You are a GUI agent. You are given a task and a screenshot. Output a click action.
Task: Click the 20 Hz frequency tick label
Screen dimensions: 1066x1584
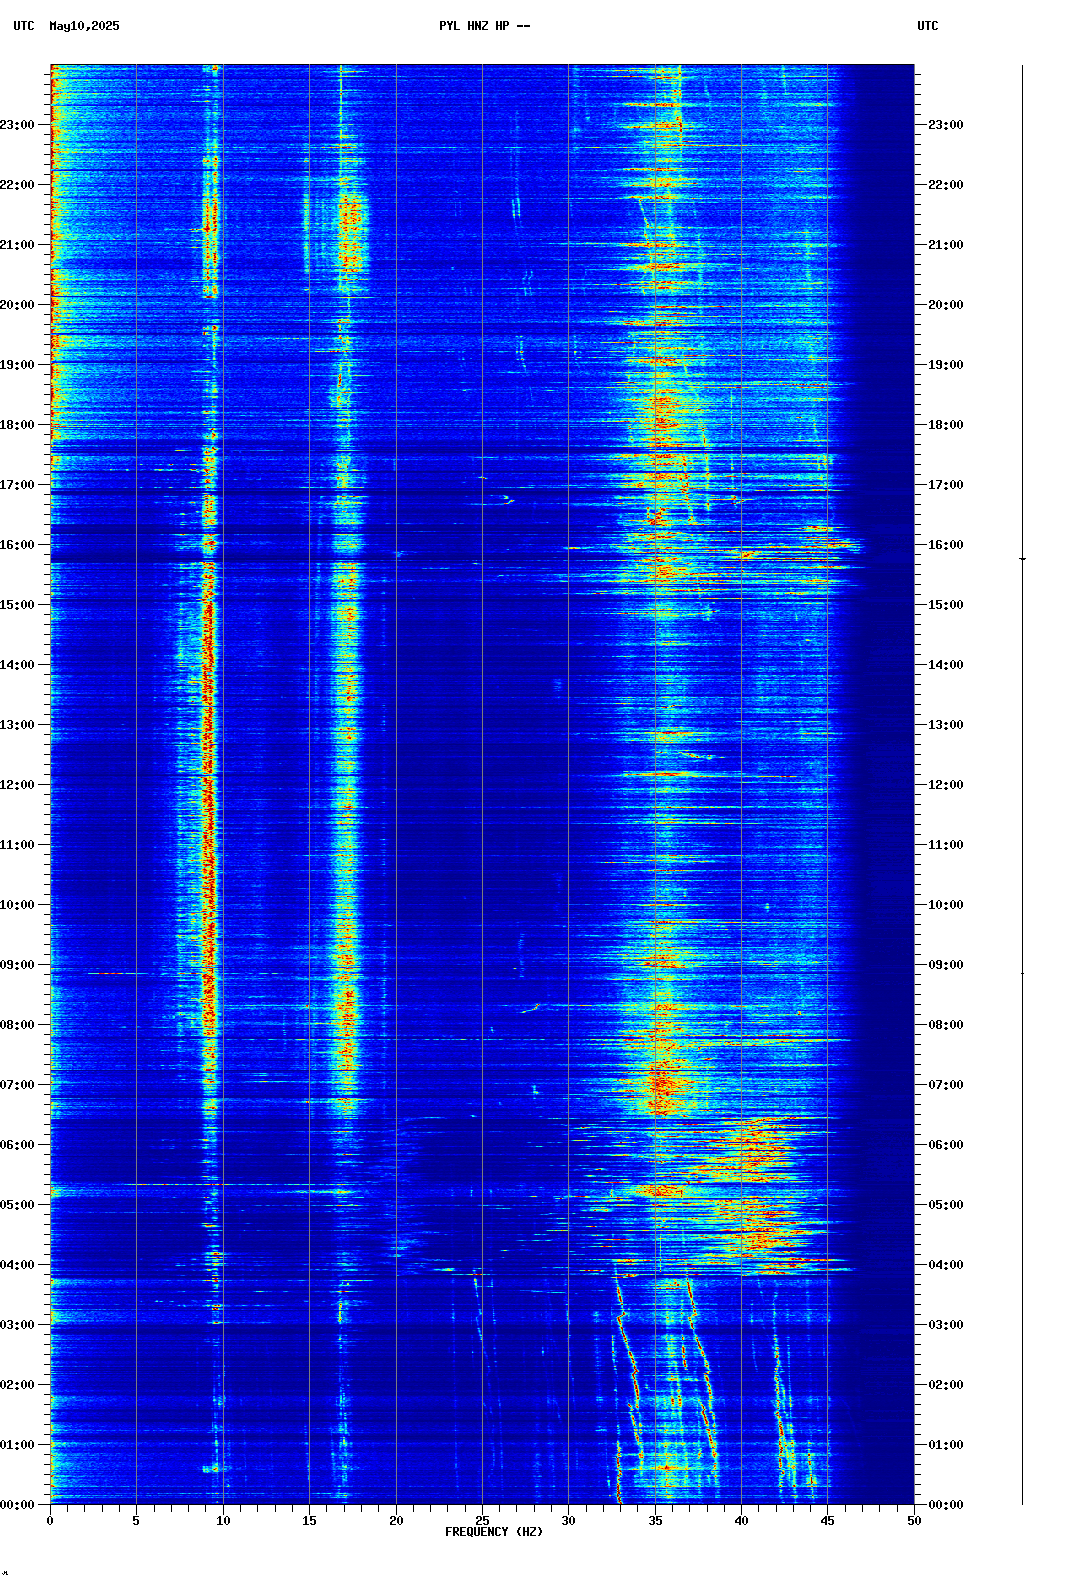point(396,1521)
